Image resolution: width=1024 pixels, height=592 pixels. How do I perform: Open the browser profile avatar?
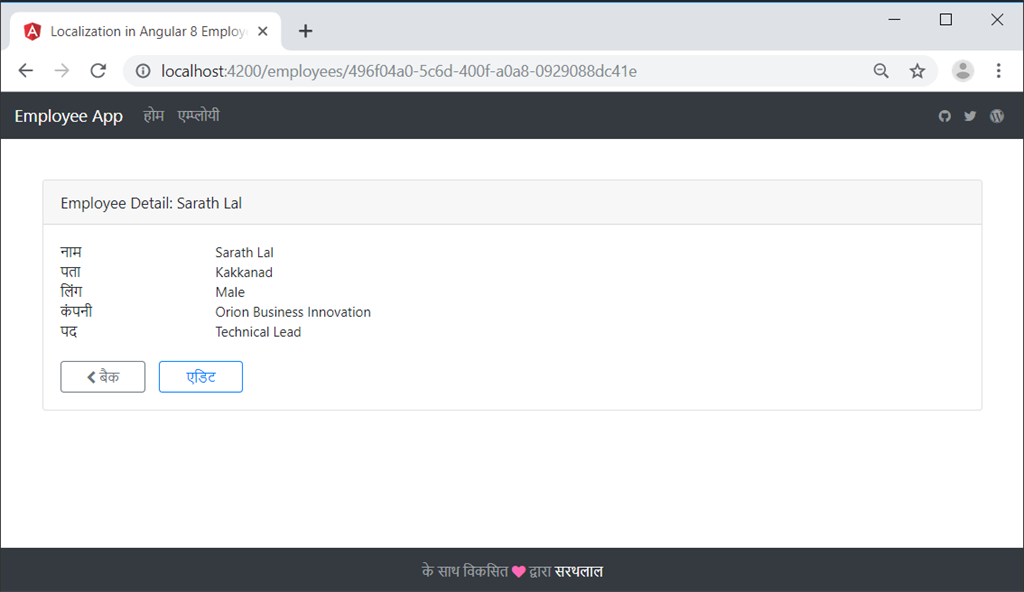point(962,71)
